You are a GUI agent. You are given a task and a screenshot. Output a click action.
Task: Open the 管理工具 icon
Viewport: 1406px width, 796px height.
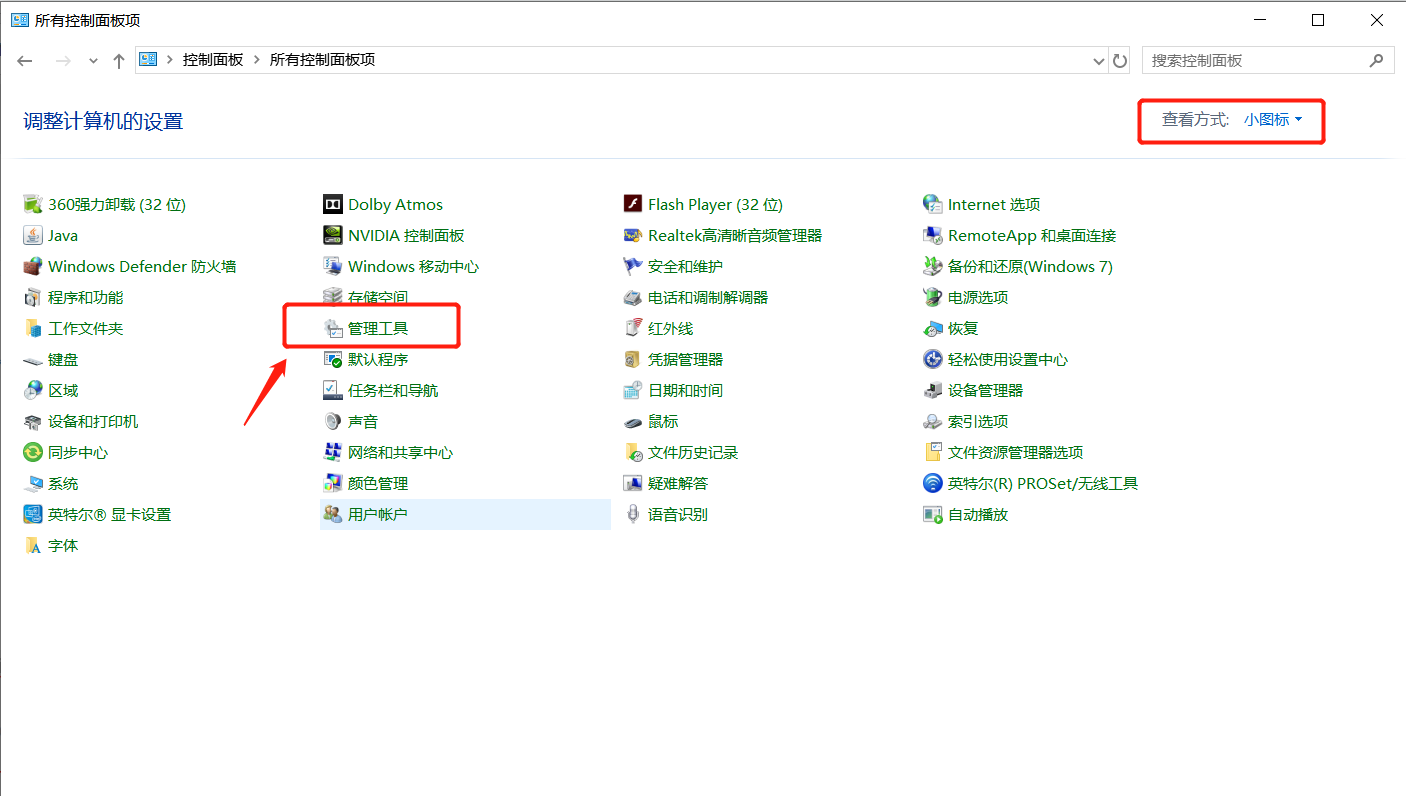coord(333,329)
